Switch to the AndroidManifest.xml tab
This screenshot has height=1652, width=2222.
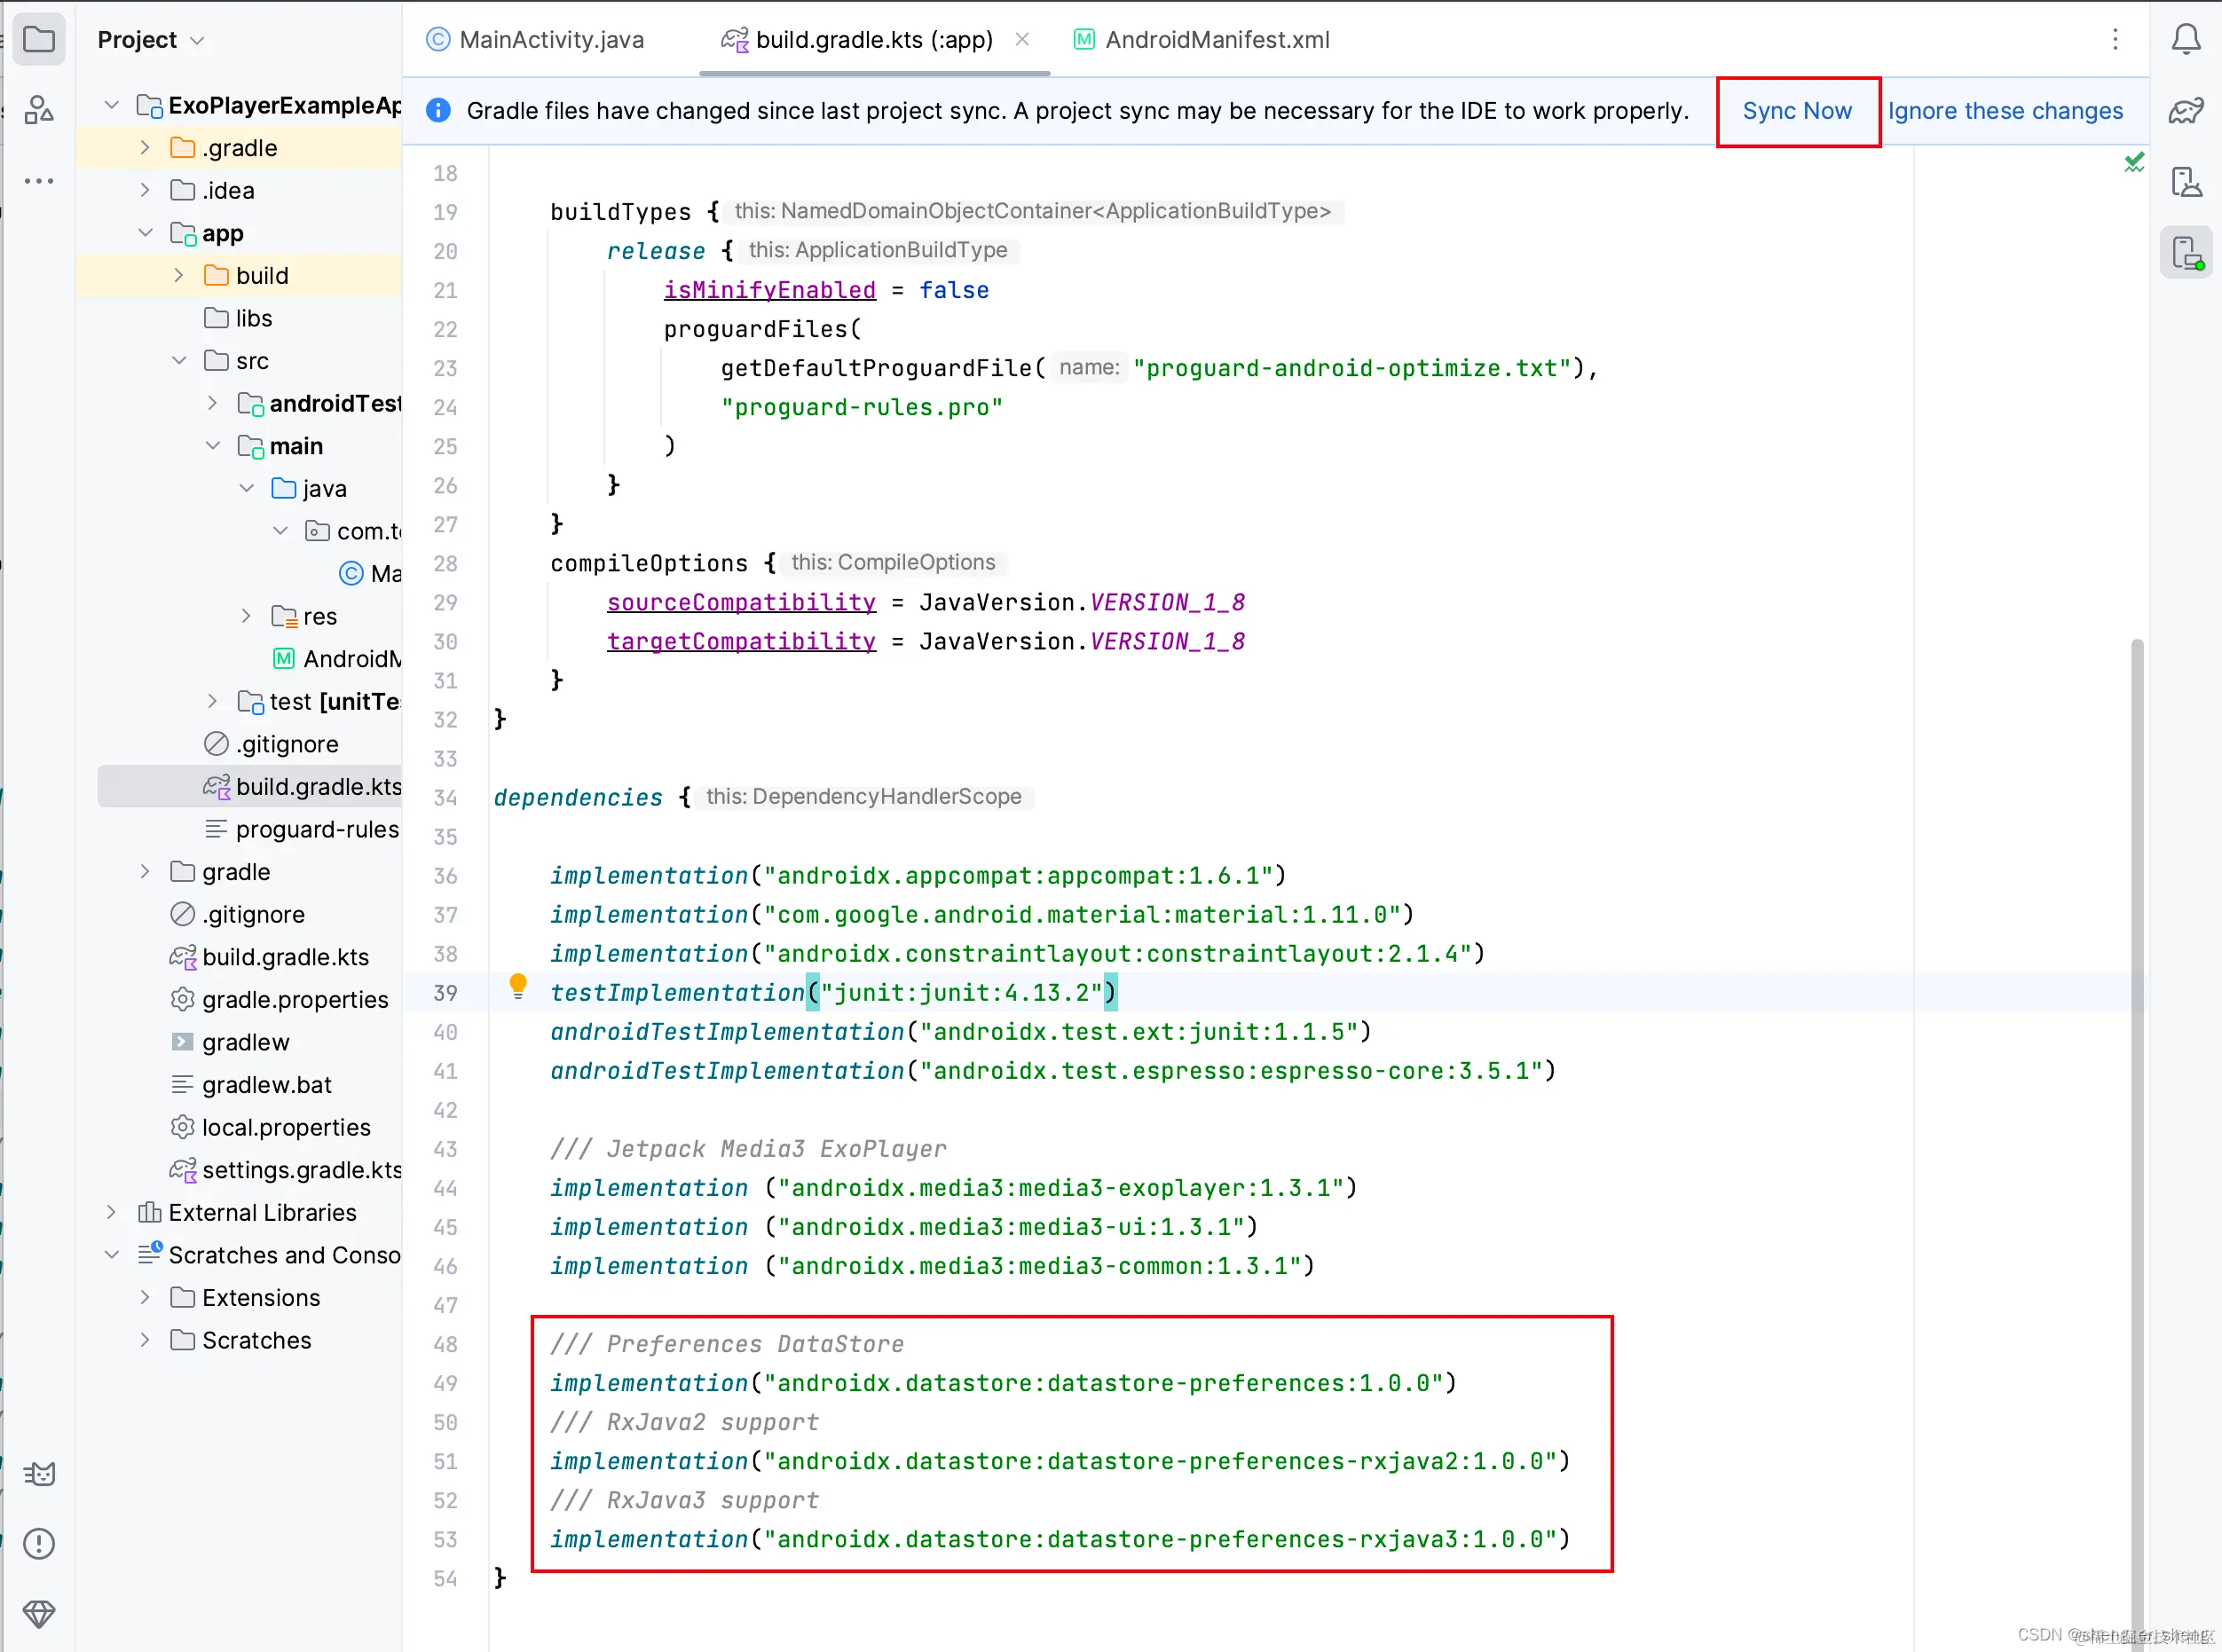[1215, 40]
